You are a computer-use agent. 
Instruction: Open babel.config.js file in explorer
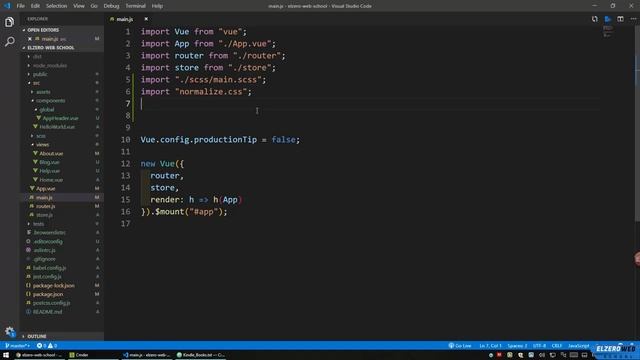[49, 268]
